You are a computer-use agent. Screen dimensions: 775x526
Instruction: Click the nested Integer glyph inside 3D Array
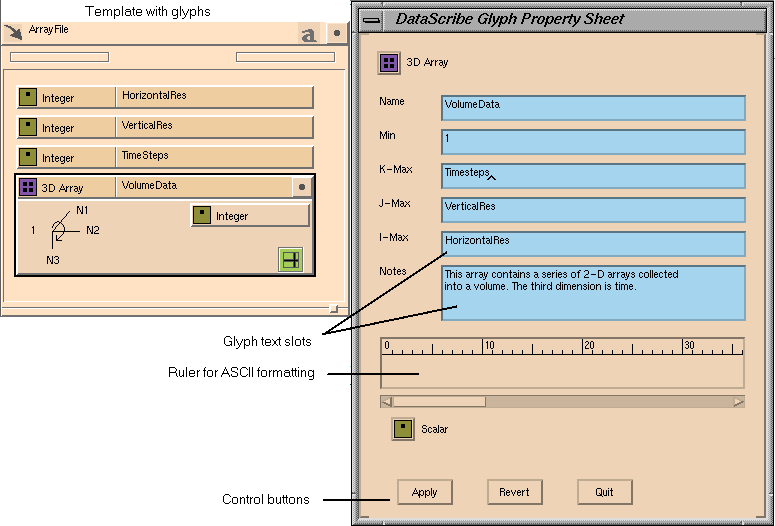[x=249, y=215]
